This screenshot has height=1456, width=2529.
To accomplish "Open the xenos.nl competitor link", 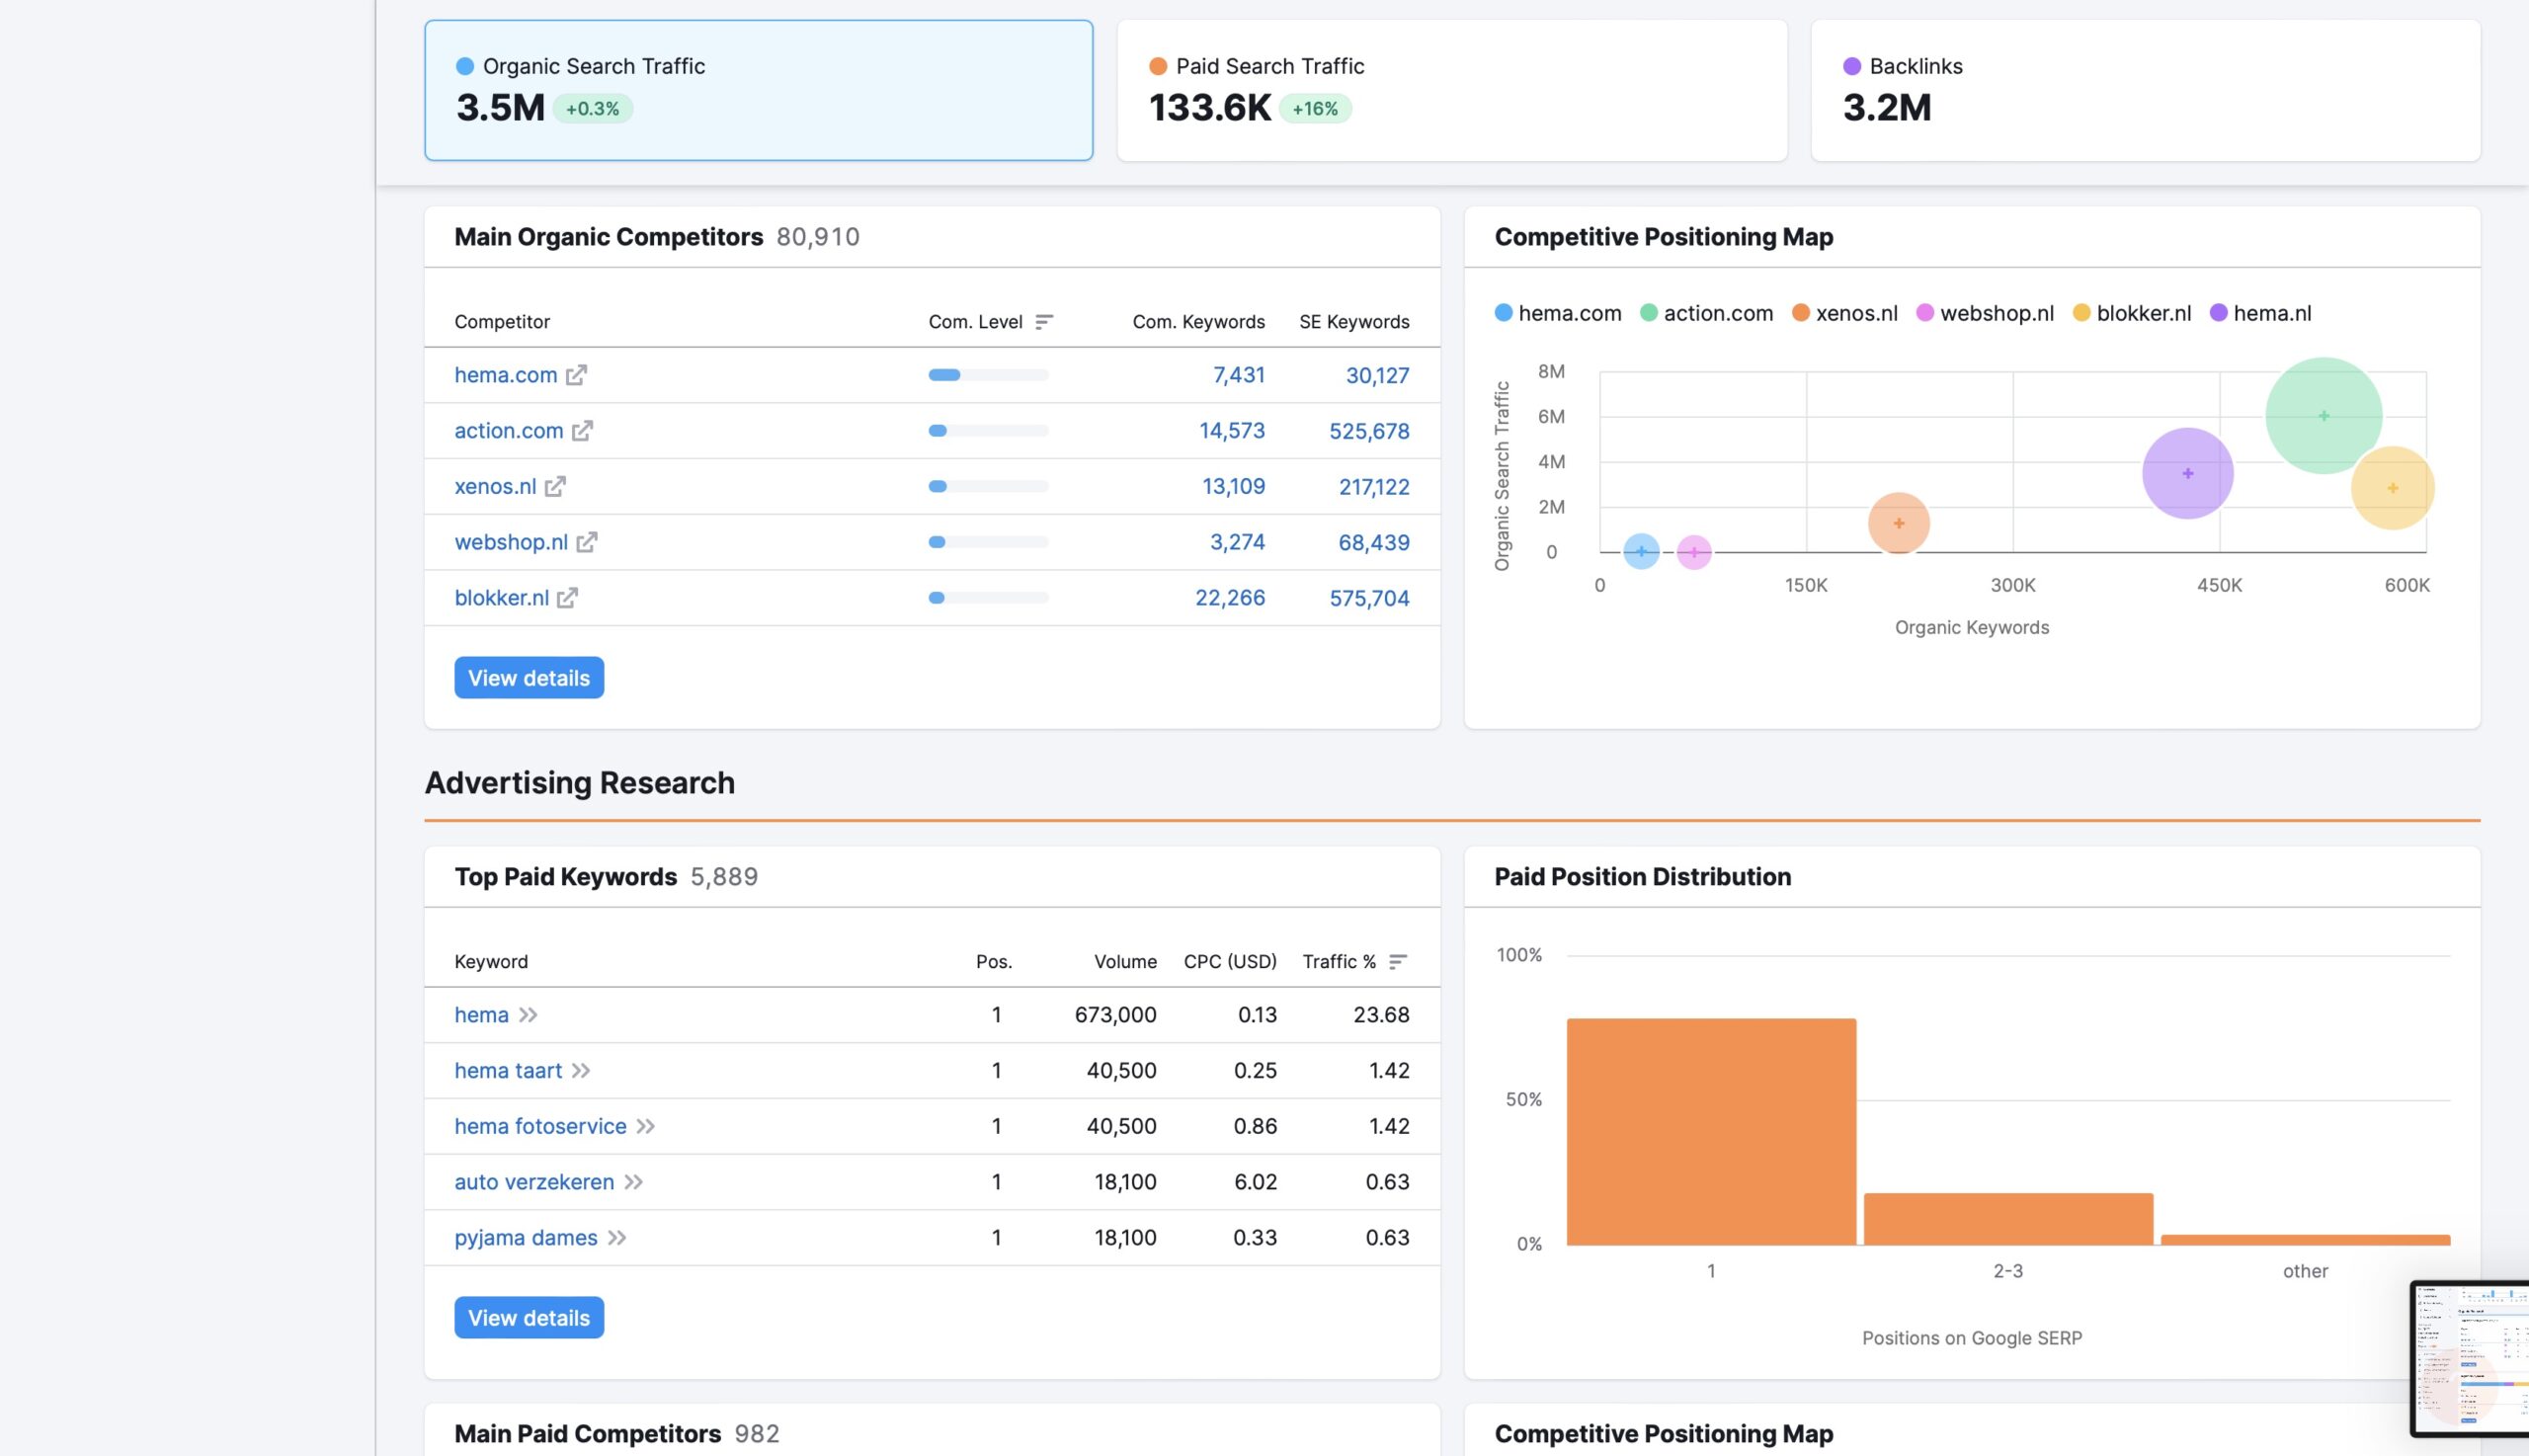I will pyautogui.click(x=496, y=487).
